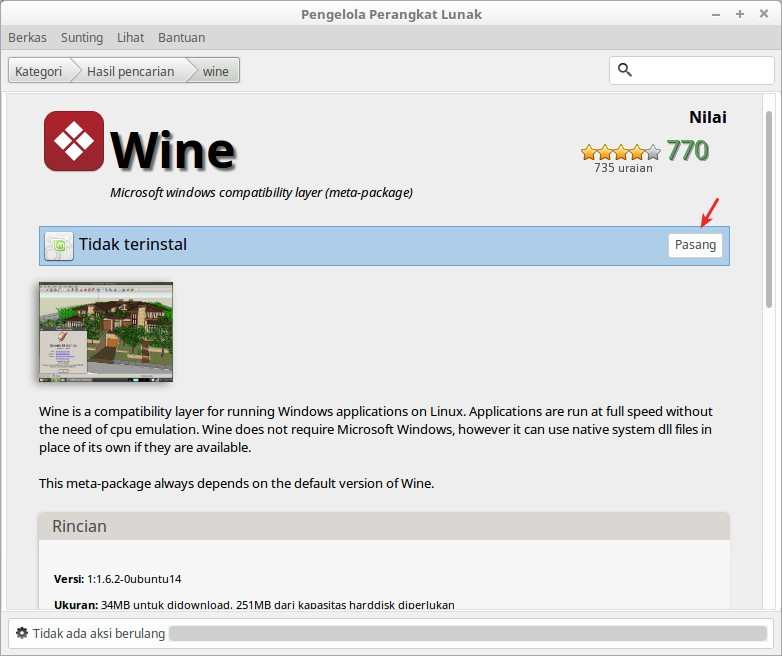Image resolution: width=782 pixels, height=656 pixels.
Task: Click the status bar progress bar
Action: 468,633
